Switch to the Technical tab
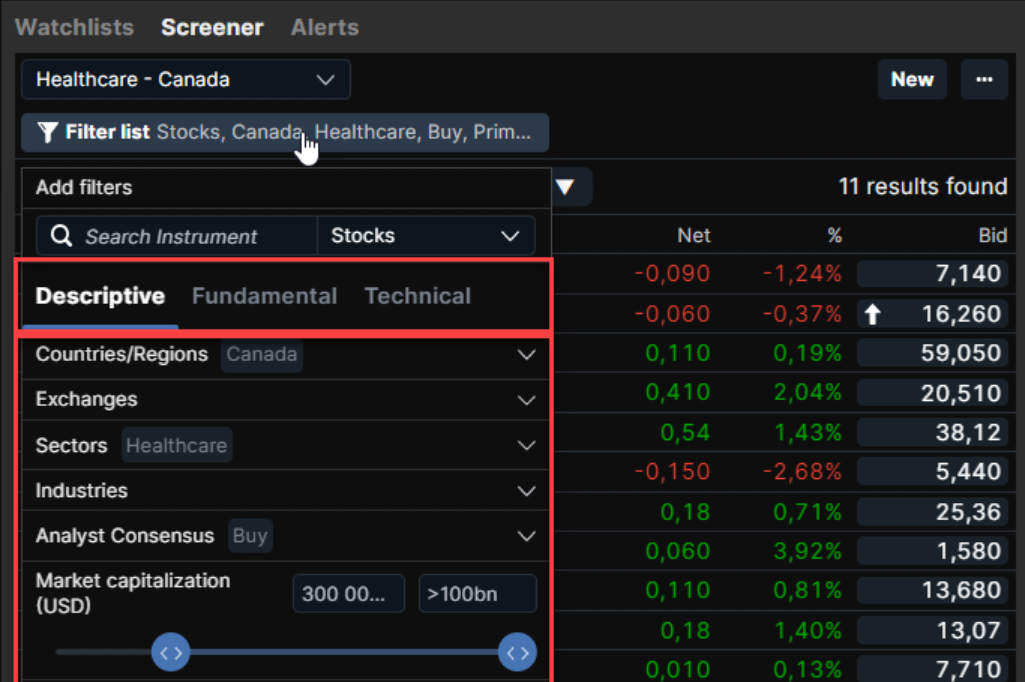Viewport: 1025px width, 682px height. [417, 296]
